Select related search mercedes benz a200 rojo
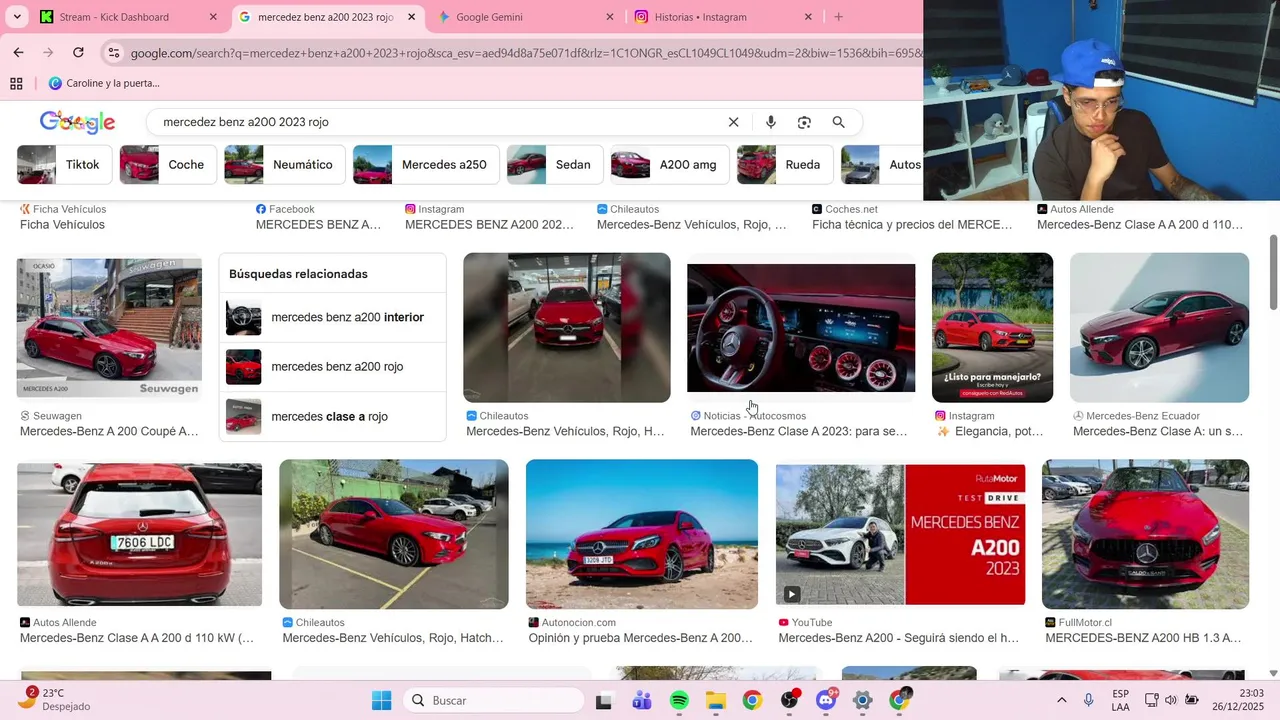This screenshot has height=720, width=1280. click(x=333, y=367)
